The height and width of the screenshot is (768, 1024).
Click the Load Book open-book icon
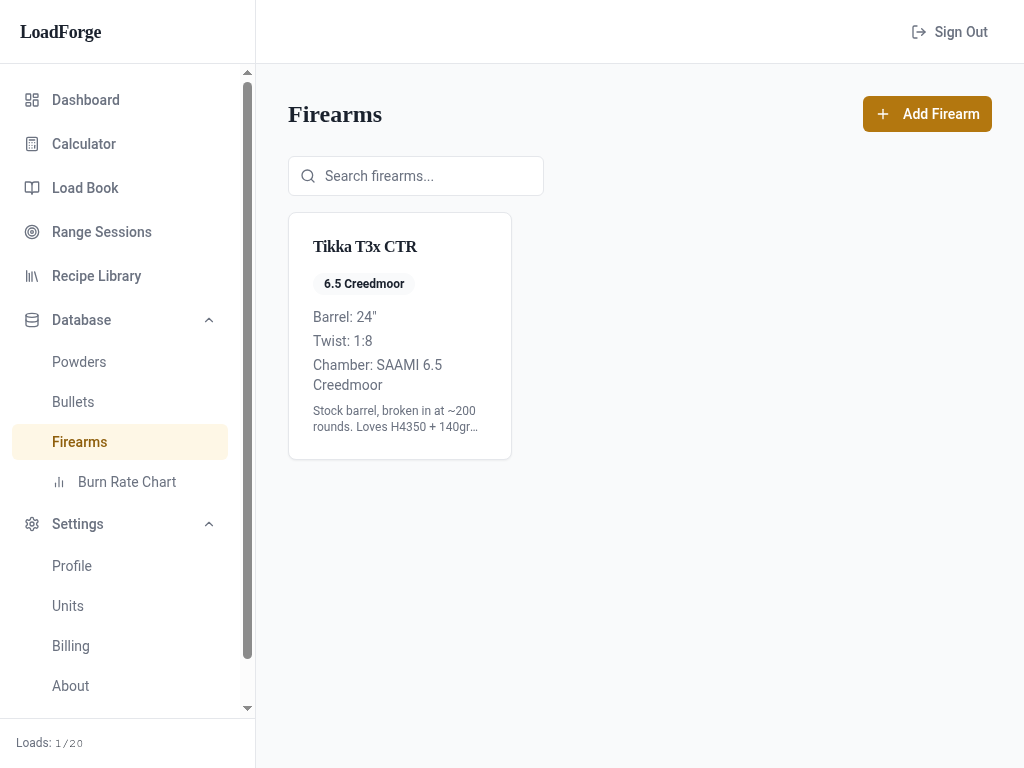pos(32,188)
